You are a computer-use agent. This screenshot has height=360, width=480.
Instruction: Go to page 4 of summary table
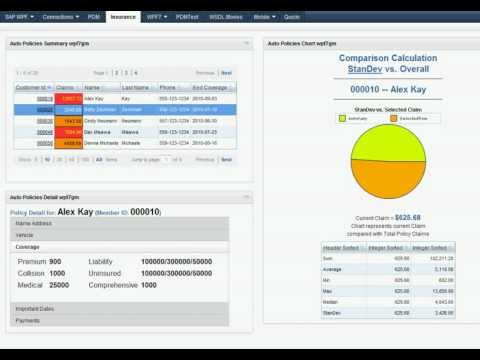(136, 73)
